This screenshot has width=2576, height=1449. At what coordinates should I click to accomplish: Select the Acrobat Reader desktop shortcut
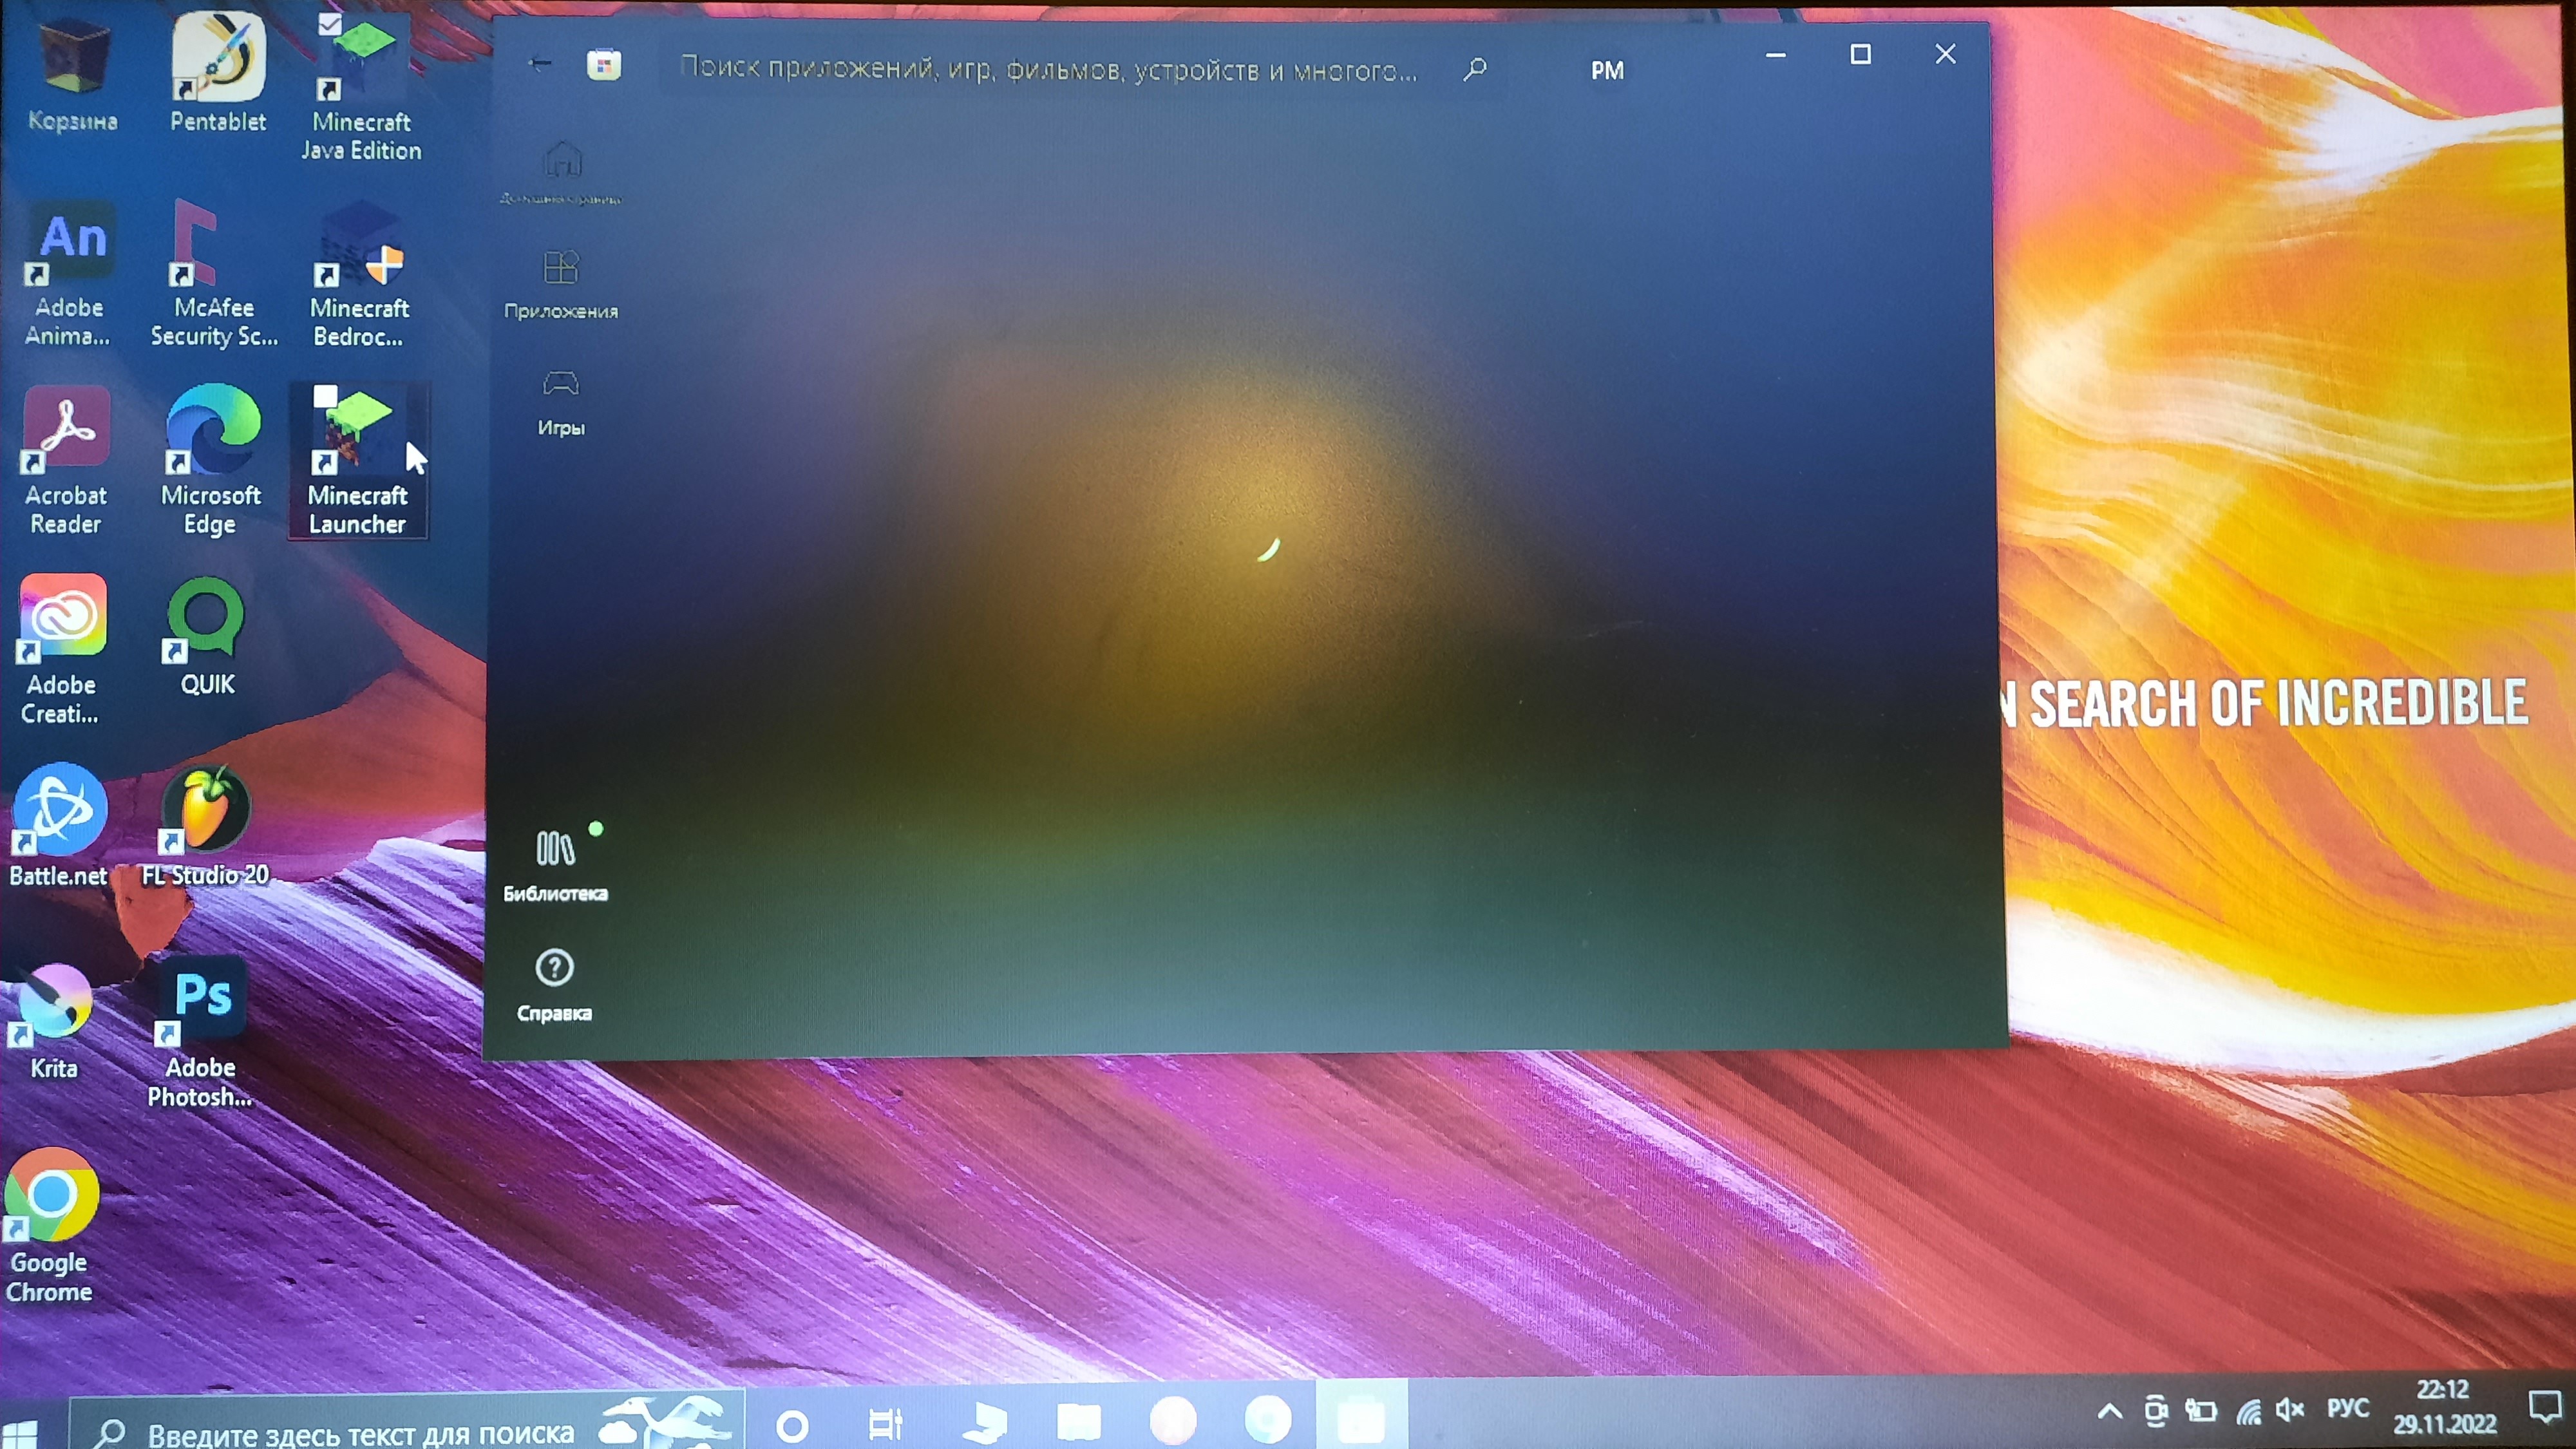(x=66, y=461)
